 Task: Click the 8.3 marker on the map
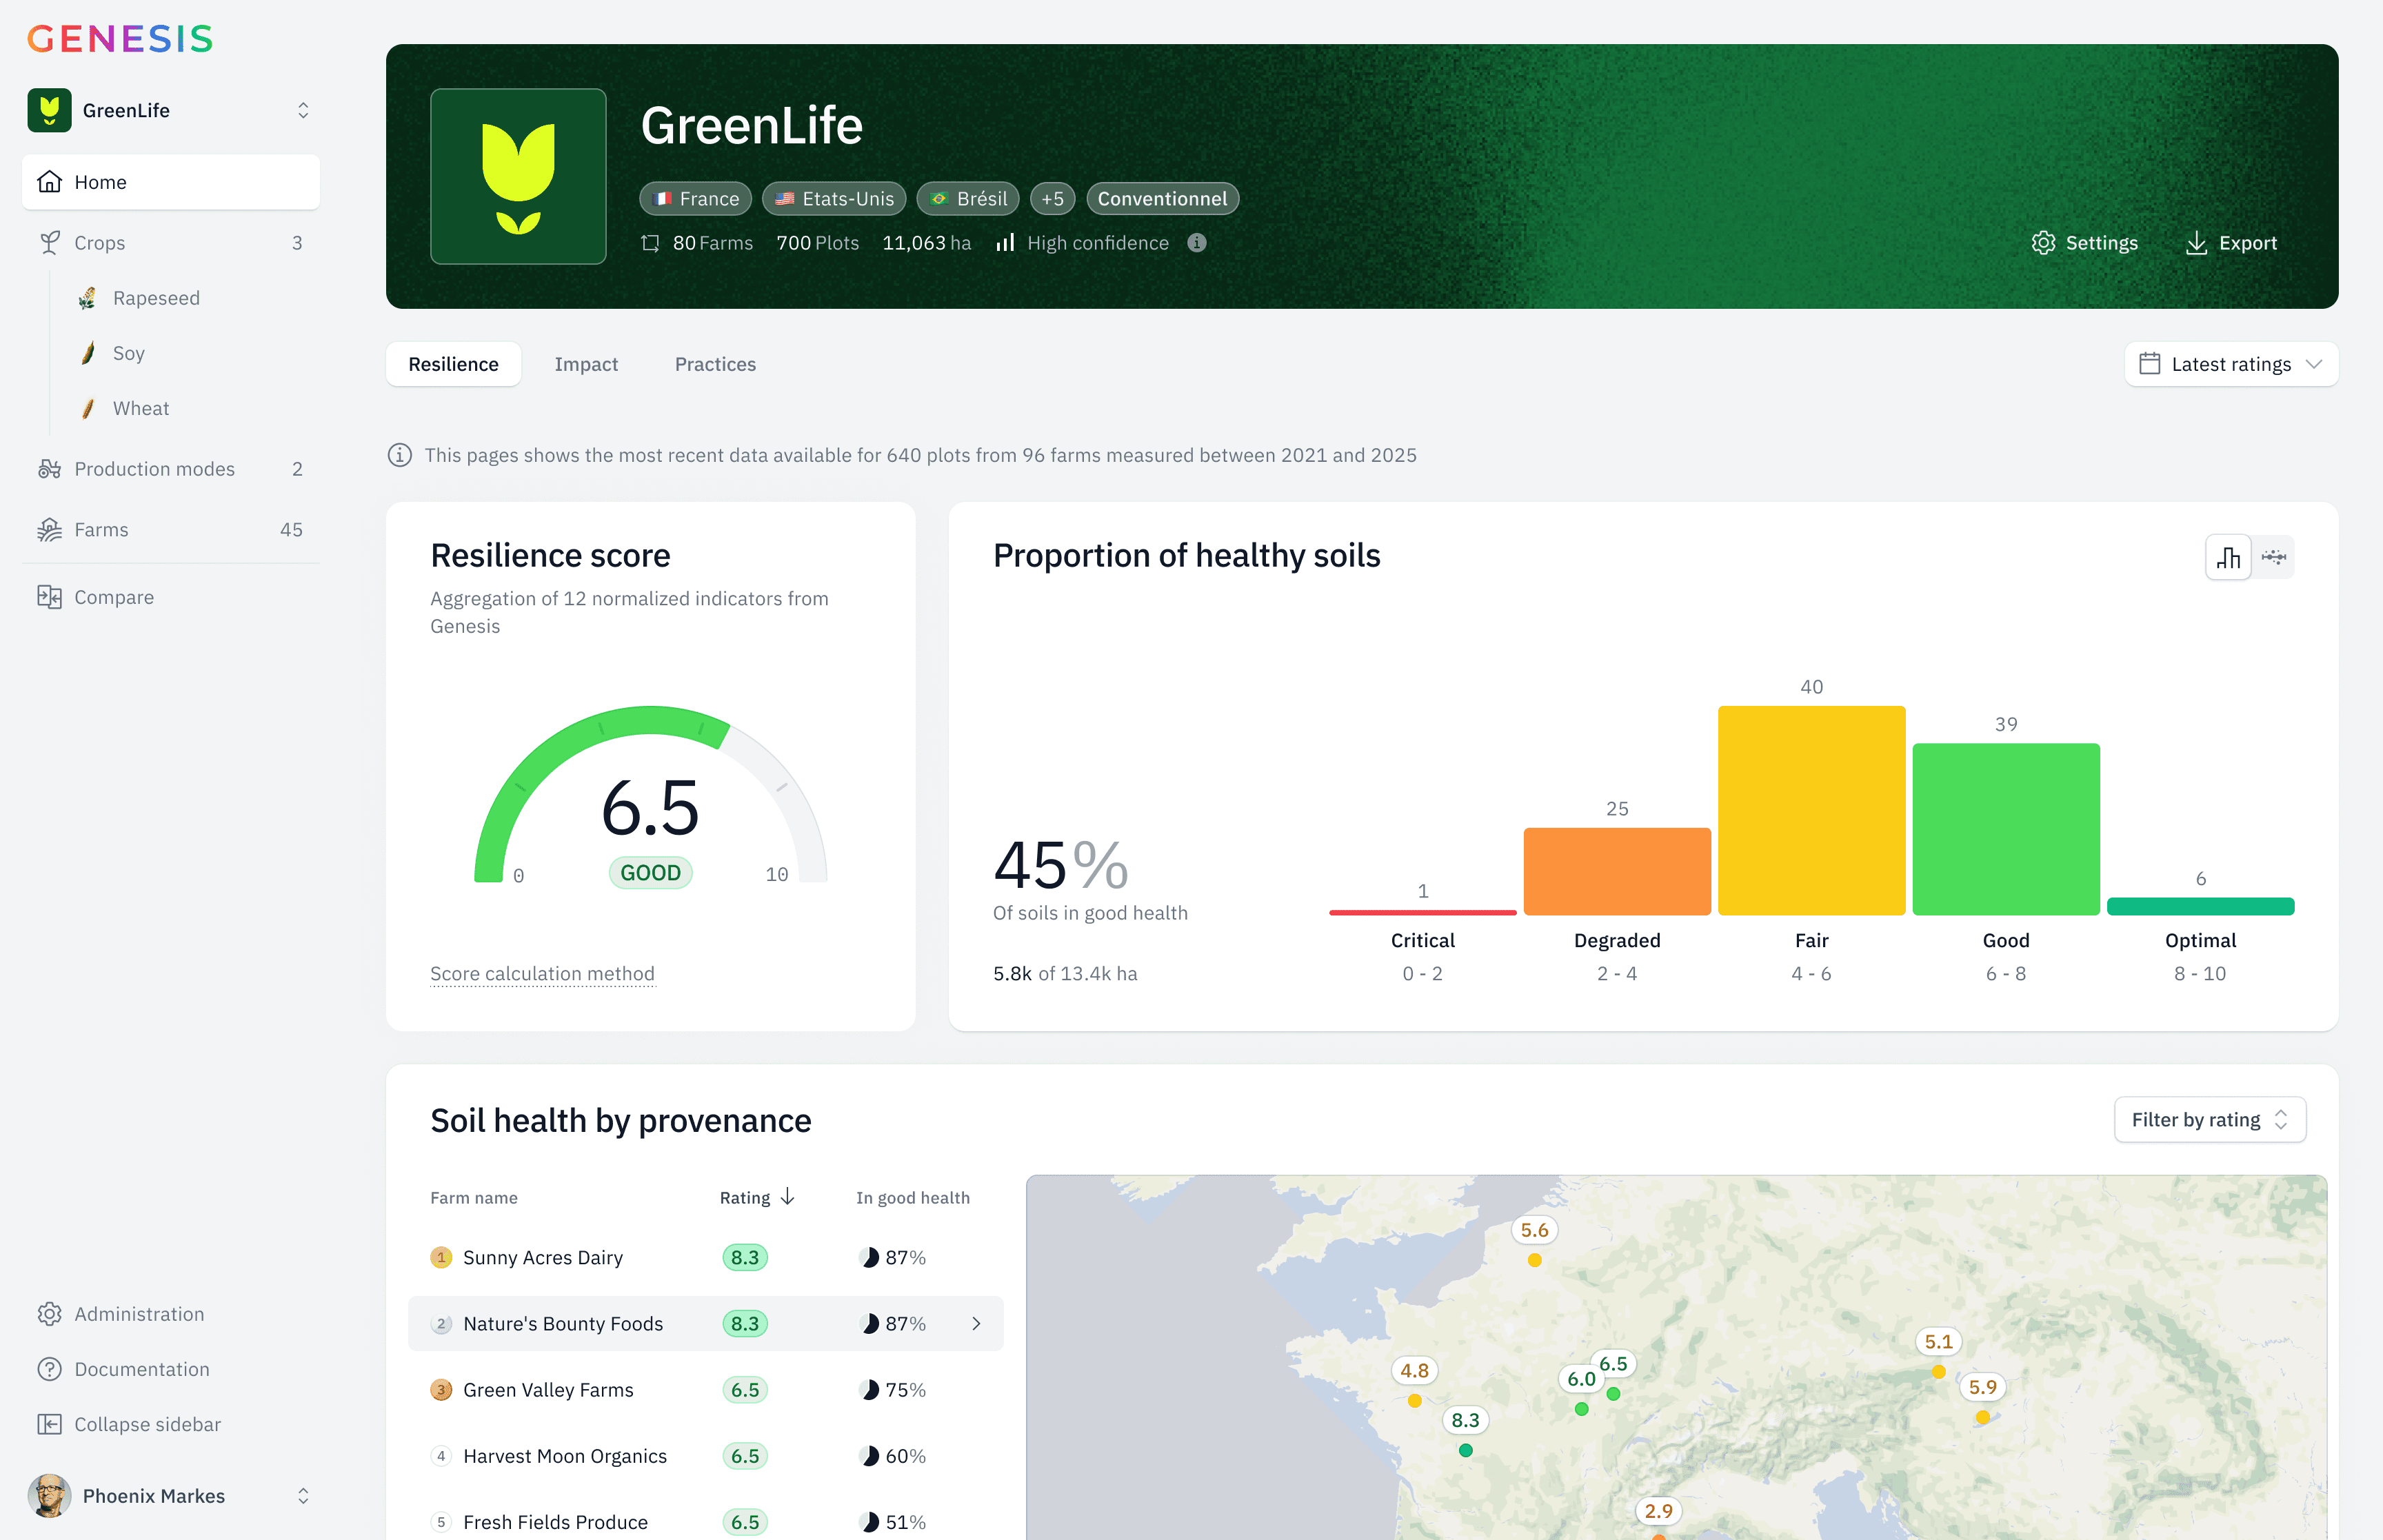click(x=1465, y=1421)
